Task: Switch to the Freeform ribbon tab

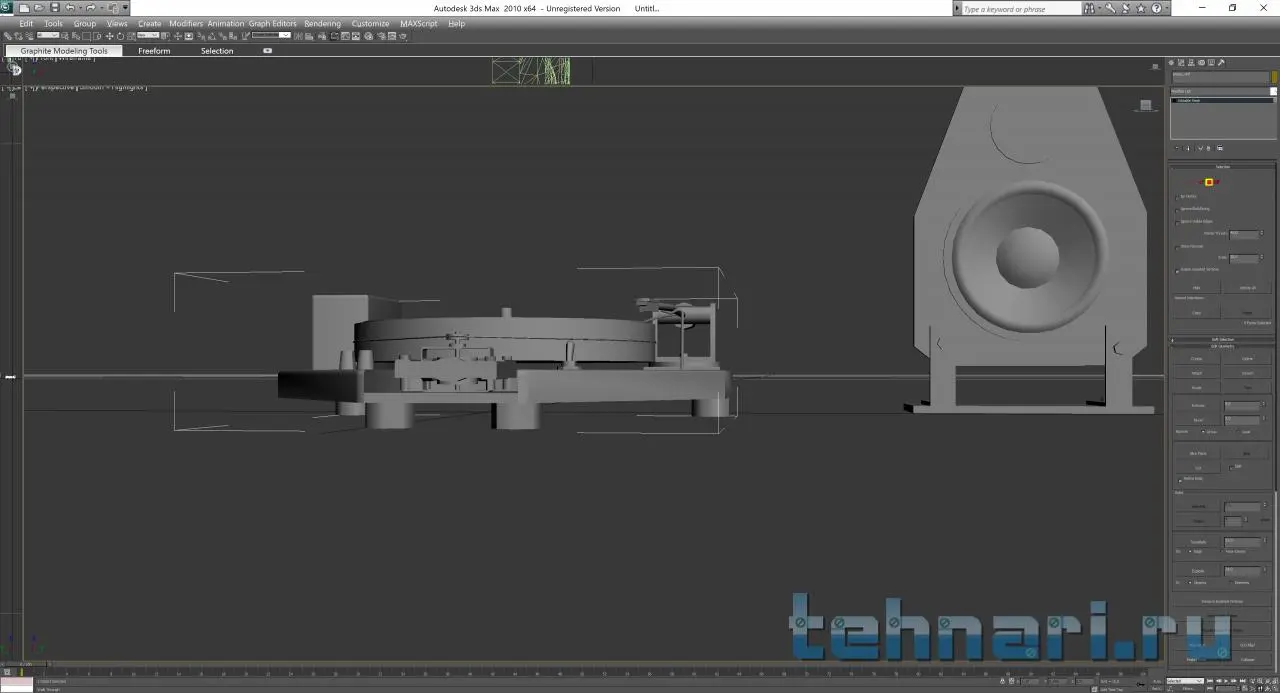Action: [x=154, y=51]
